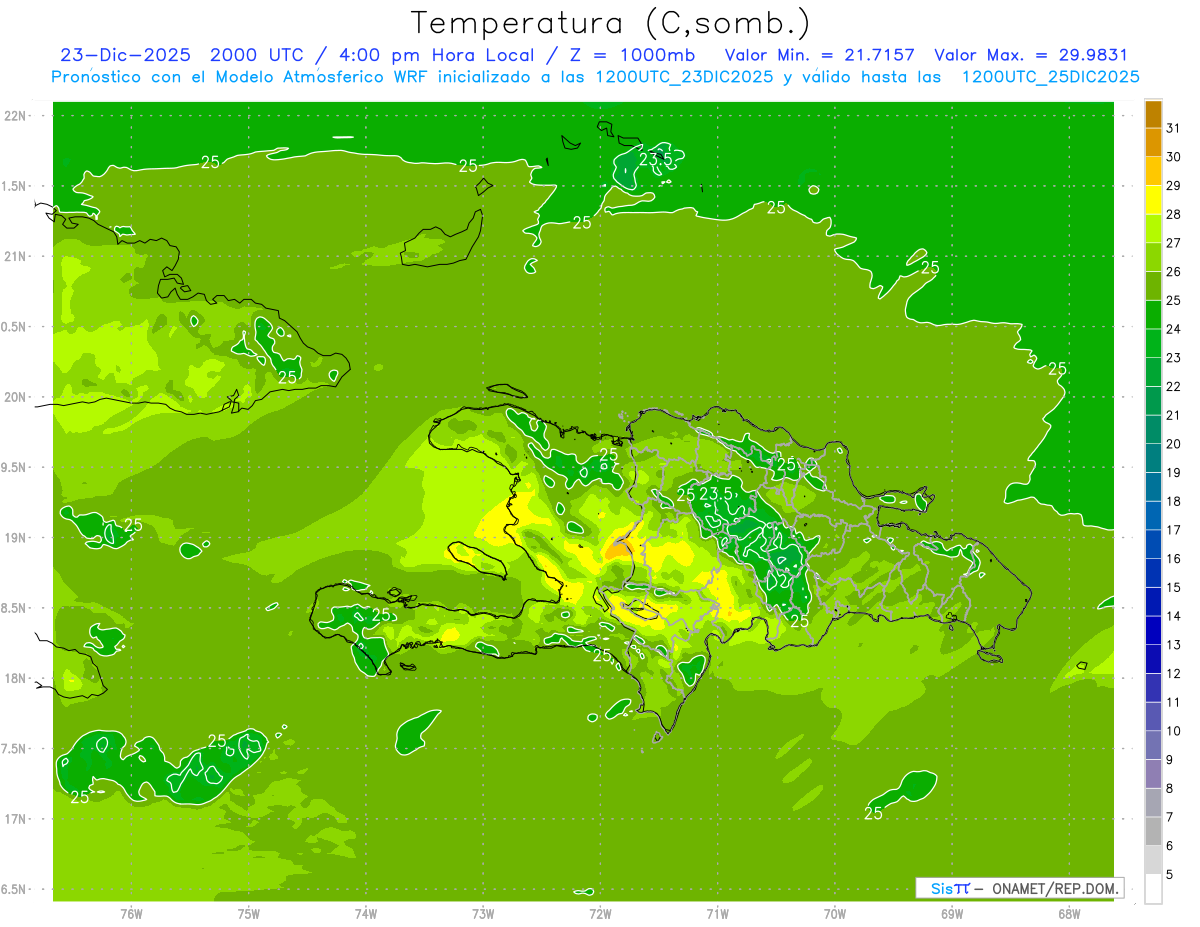
Task: Click the '73W' longitude axis label
Action: (483, 913)
